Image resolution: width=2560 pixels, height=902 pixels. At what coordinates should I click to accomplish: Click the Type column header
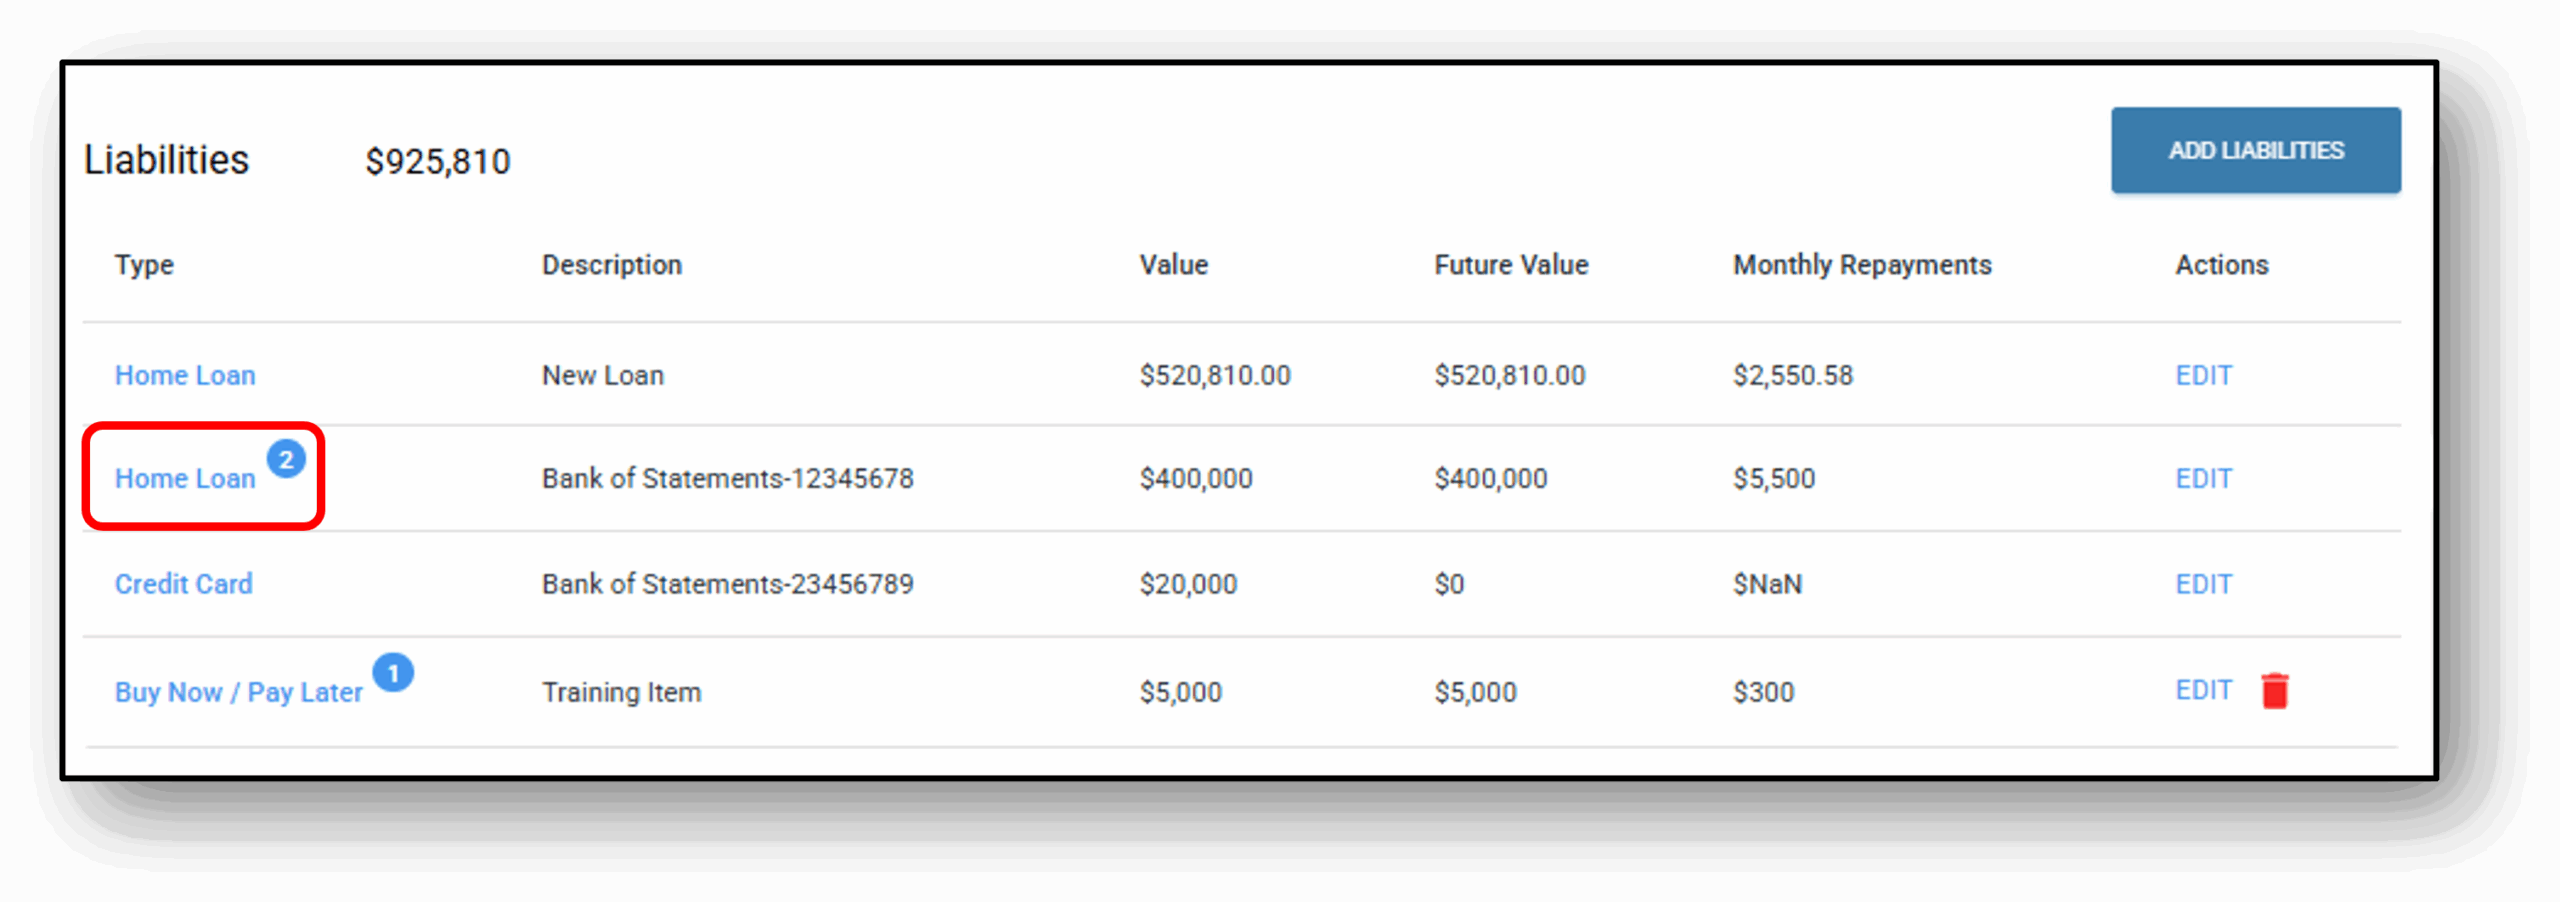144,265
